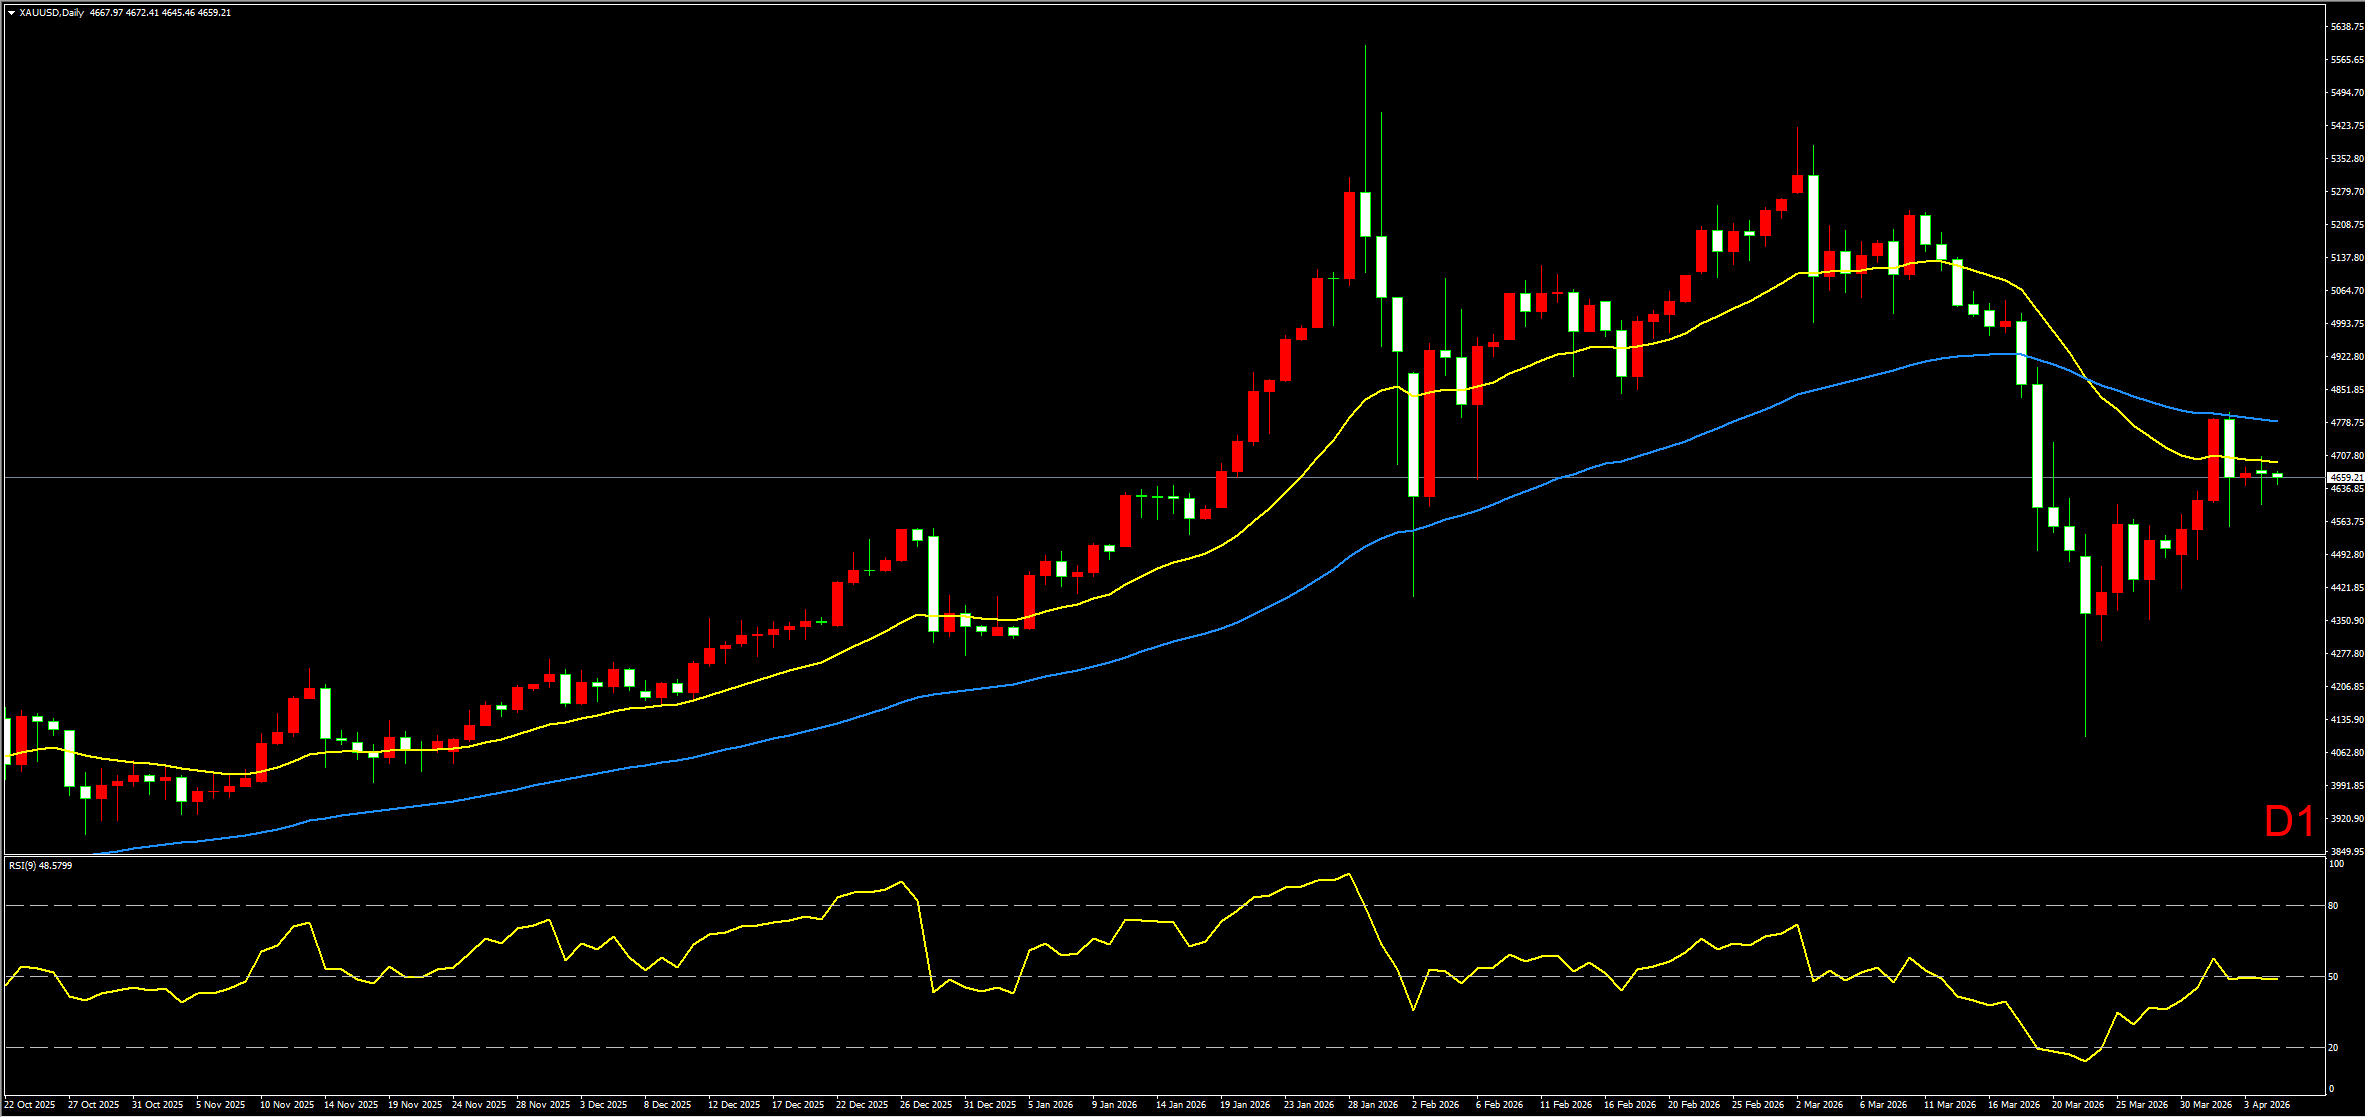Click the 19 Jan 2026 date label
Image resolution: width=2365 pixels, height=1118 pixels.
(1244, 1105)
